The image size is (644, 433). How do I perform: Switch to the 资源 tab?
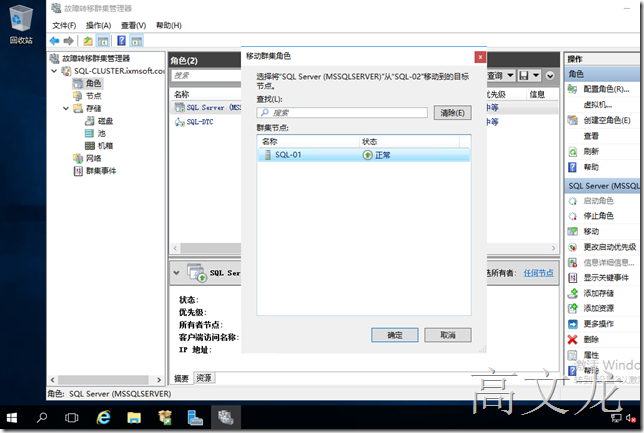click(204, 378)
